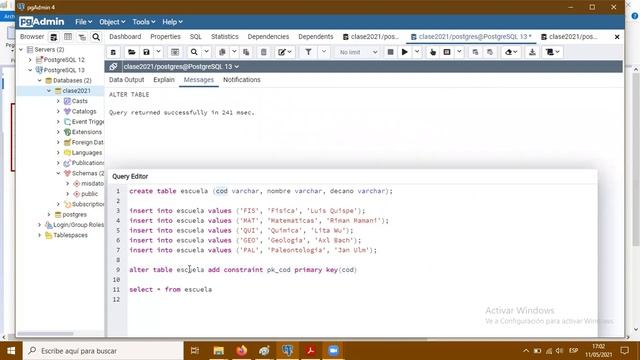Open the Filter options dropdown arrow
640x360 pixels.
tap(324, 52)
